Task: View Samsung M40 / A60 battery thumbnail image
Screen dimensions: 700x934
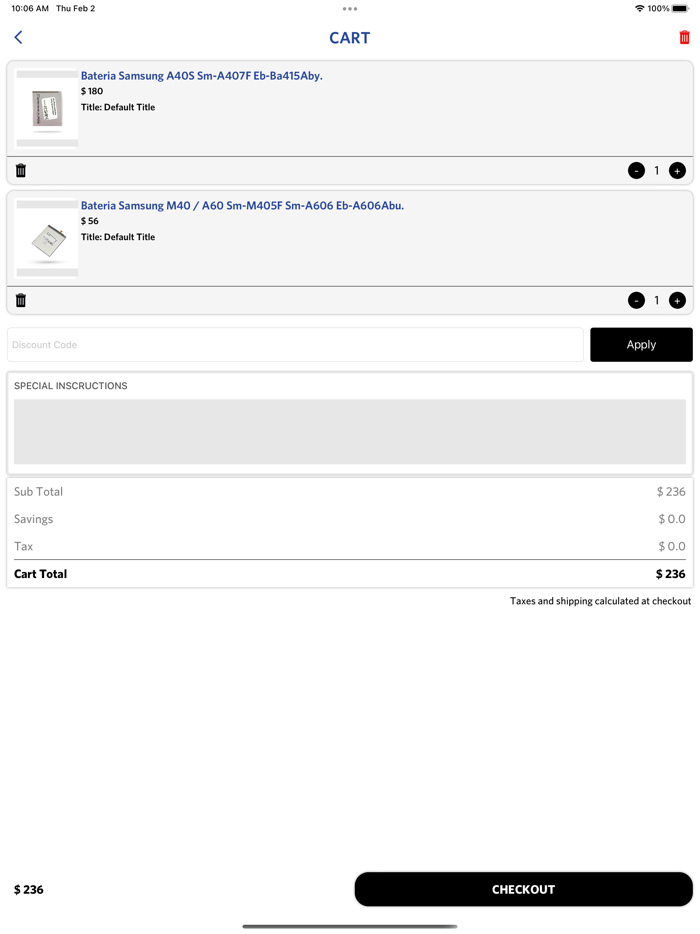Action: tap(47, 239)
